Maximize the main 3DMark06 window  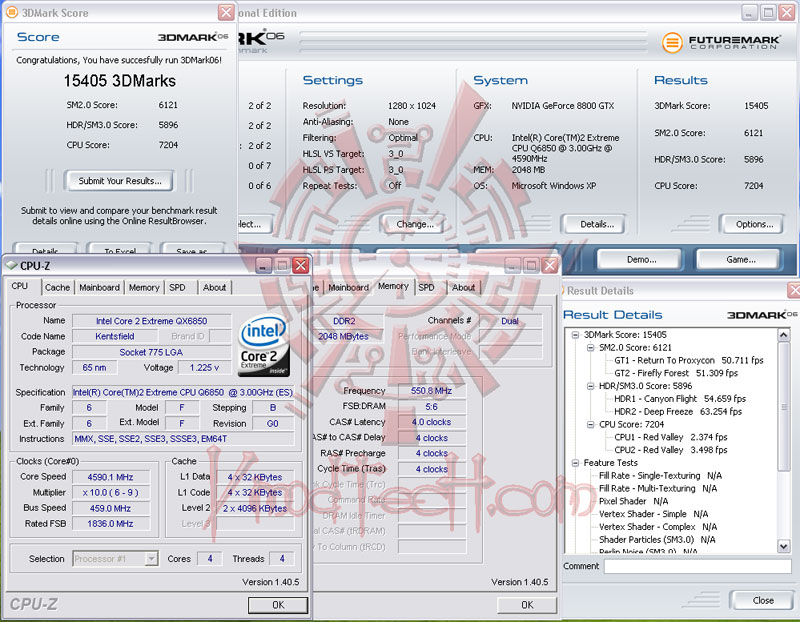[768, 12]
